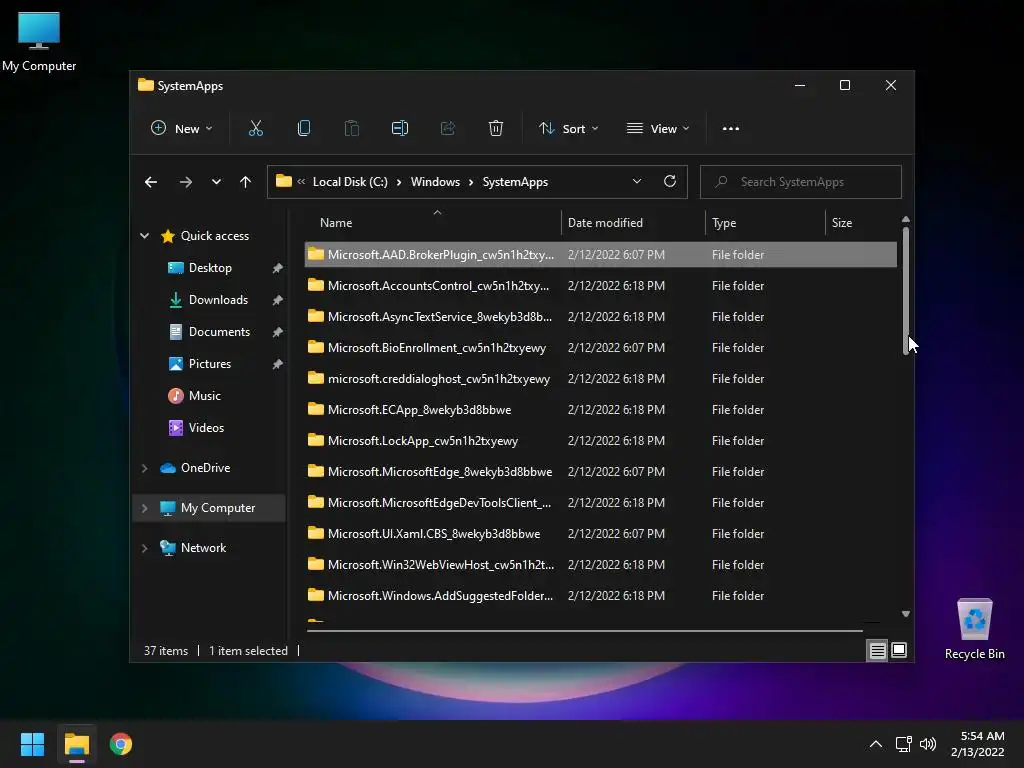Open the See more ellipsis menu
Viewport: 1024px width, 768px height.
(x=731, y=129)
